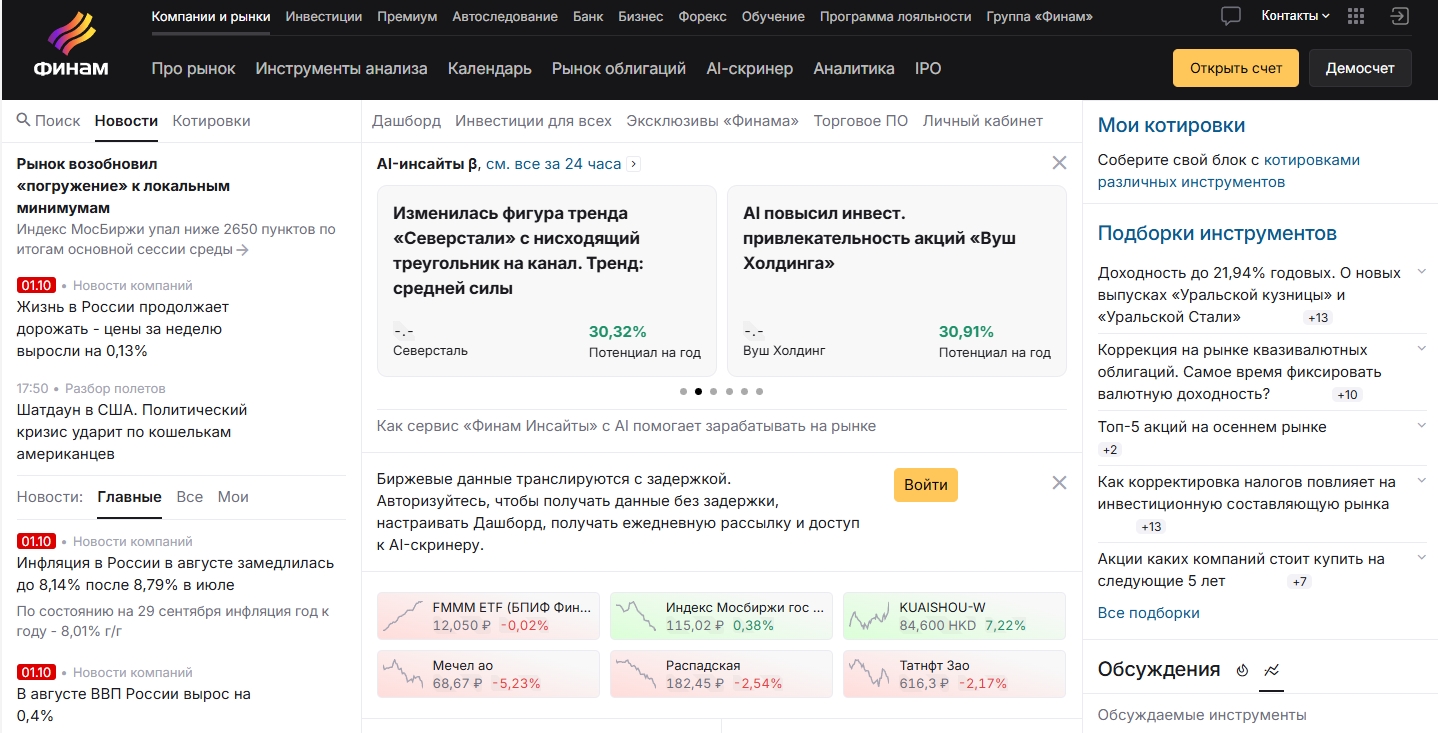Click the yellow Войти button
Viewport: 1438px width, 733px height.
click(x=925, y=485)
